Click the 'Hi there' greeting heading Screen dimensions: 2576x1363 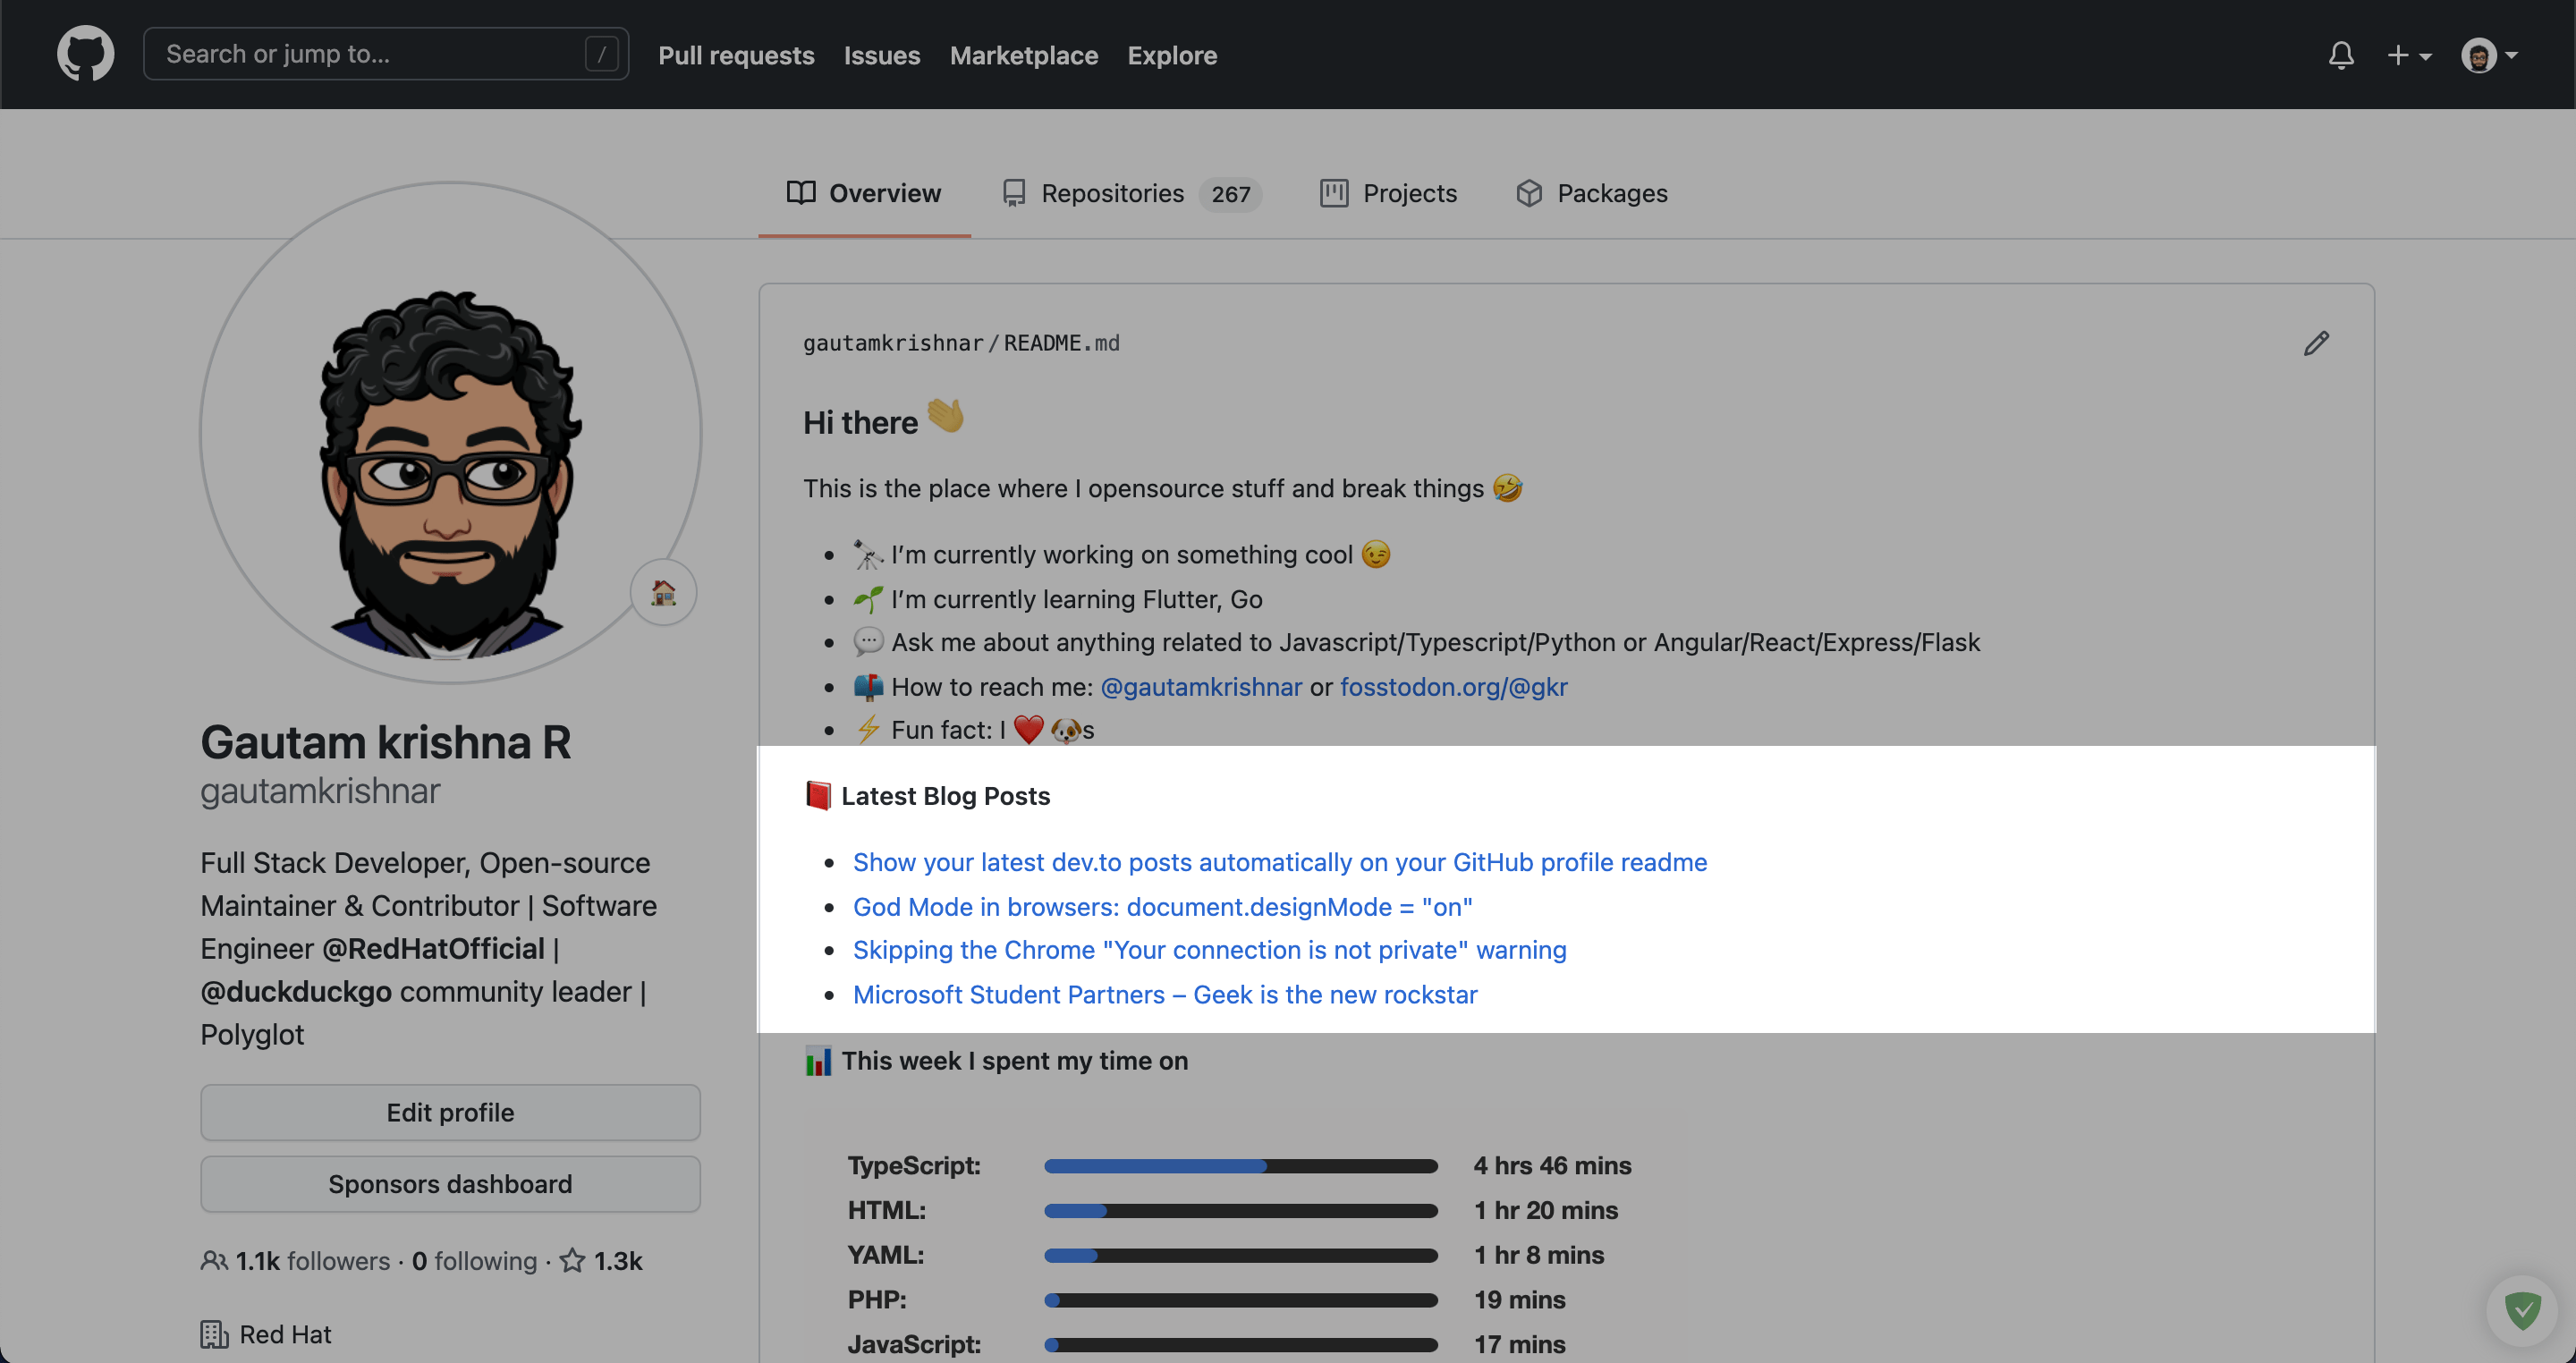pyautogui.click(x=884, y=420)
